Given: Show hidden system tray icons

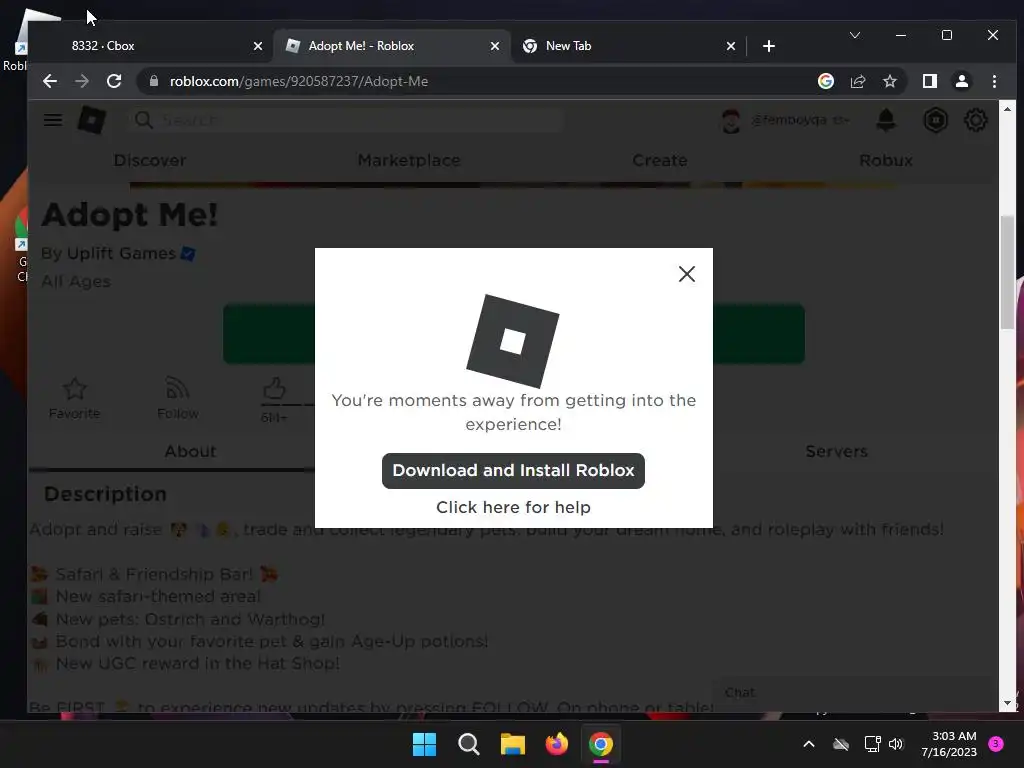Looking at the screenshot, I should [808, 744].
